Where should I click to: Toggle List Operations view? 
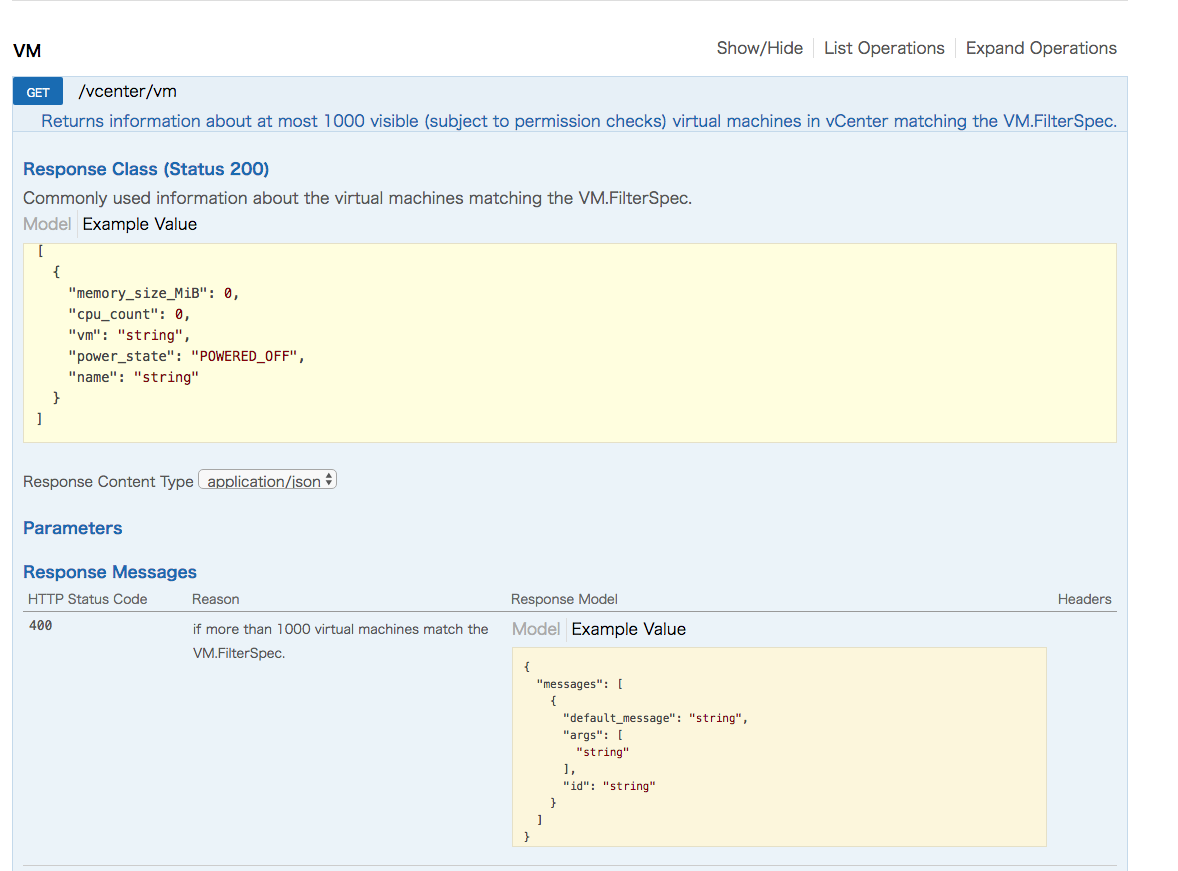coord(884,48)
